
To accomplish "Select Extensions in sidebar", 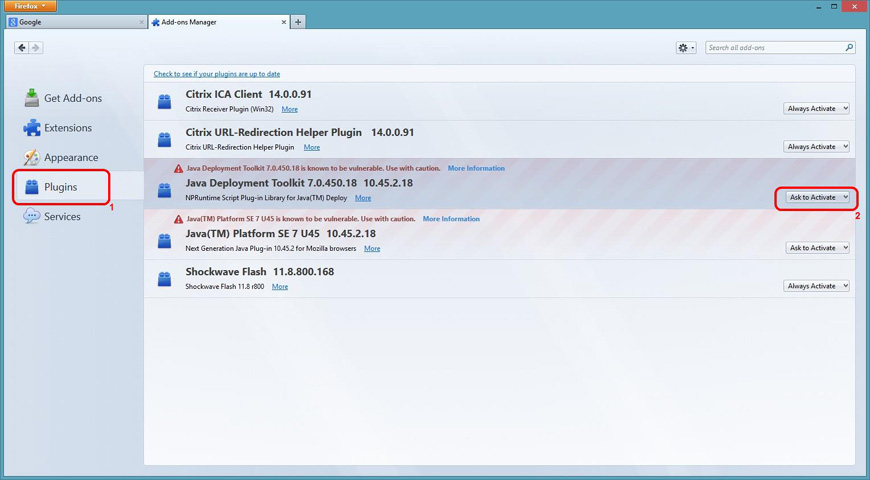I will [58, 128].
